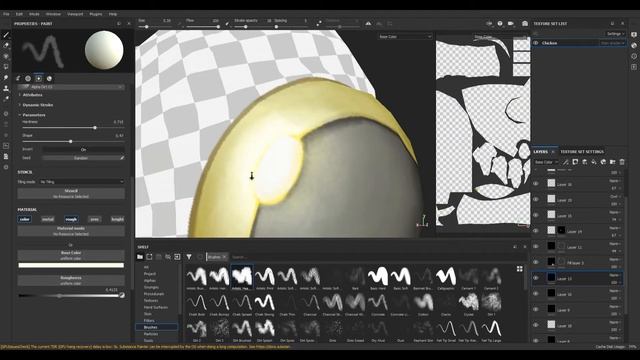Open display settings icon in right sidebar

click(634, 35)
